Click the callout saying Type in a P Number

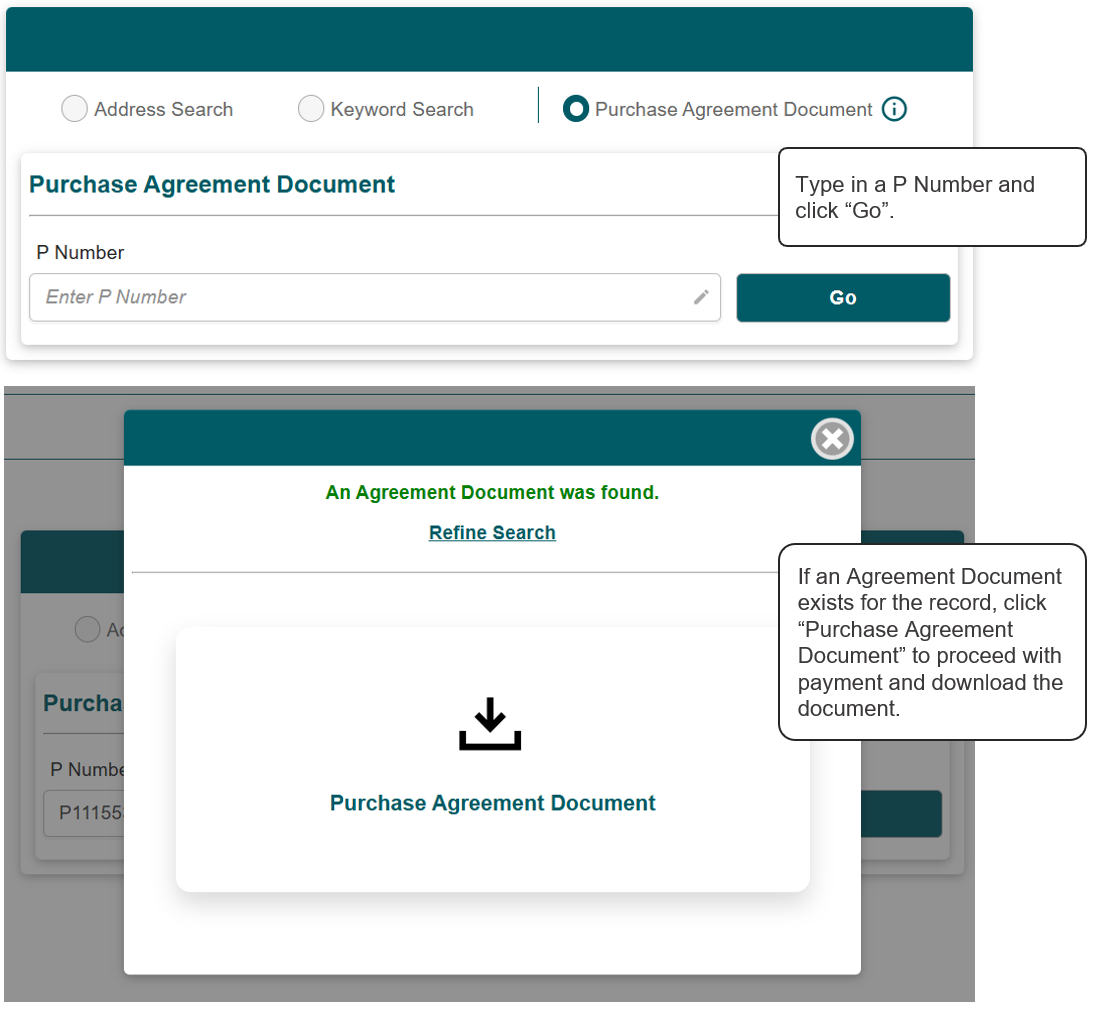pyautogui.click(x=931, y=197)
